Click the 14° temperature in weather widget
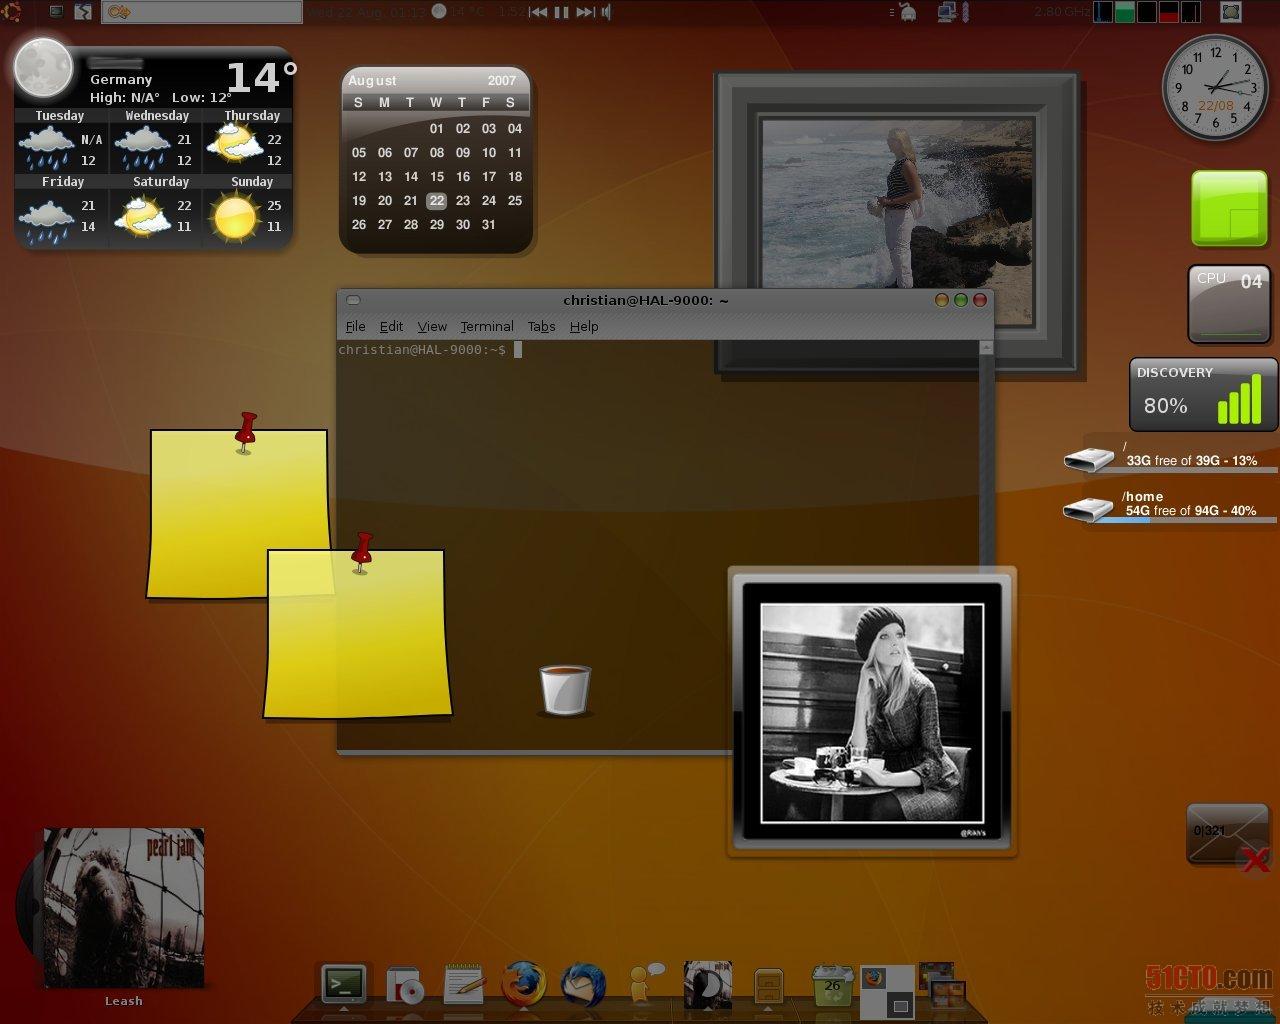Viewport: 1280px width, 1024px height. 262,77
